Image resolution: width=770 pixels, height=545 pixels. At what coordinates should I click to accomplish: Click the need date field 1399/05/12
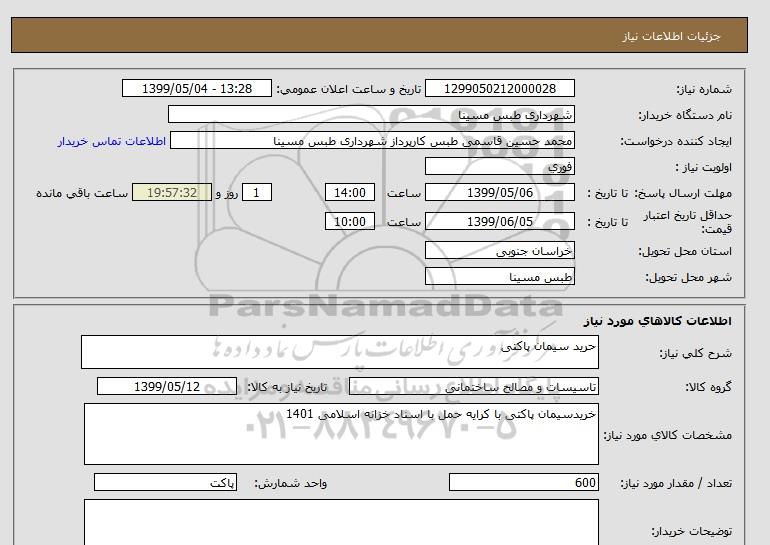coord(167,386)
